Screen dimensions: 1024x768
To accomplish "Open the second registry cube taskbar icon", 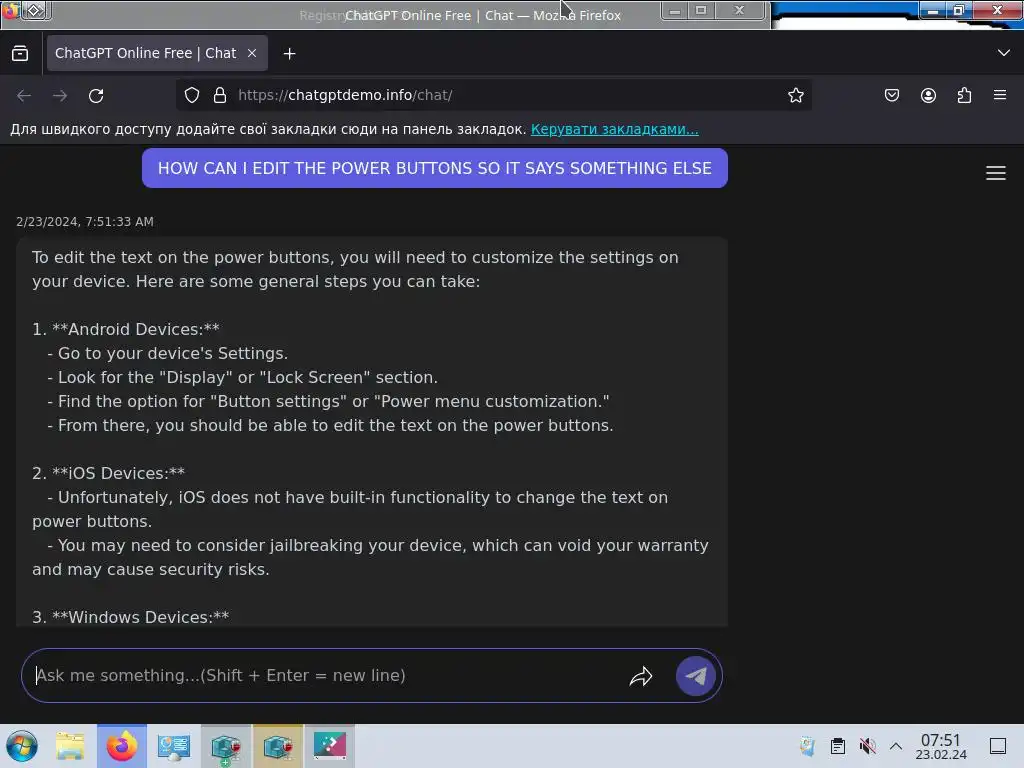I will [x=278, y=746].
